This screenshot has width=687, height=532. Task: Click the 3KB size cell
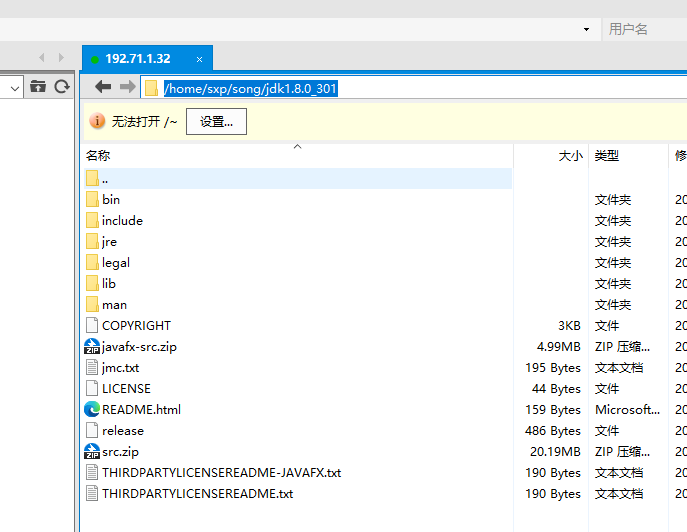click(x=569, y=326)
